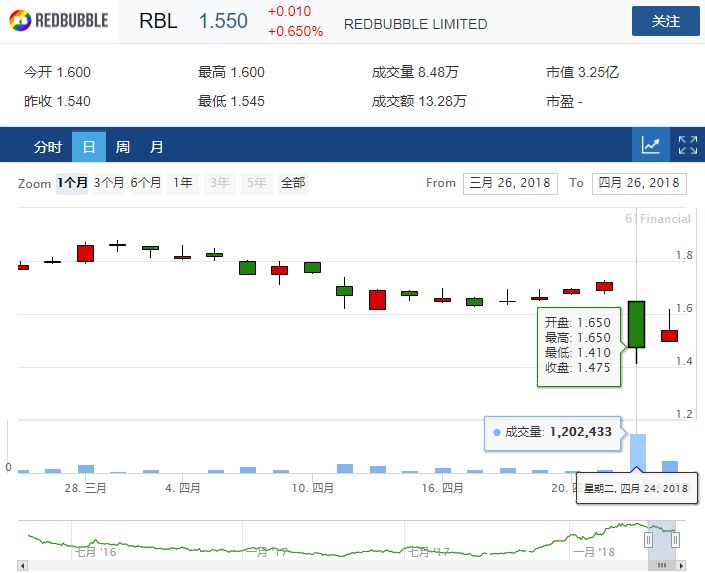Image resolution: width=705 pixels, height=573 pixels.
Task: Click the 关注 follow button
Action: [665, 21]
